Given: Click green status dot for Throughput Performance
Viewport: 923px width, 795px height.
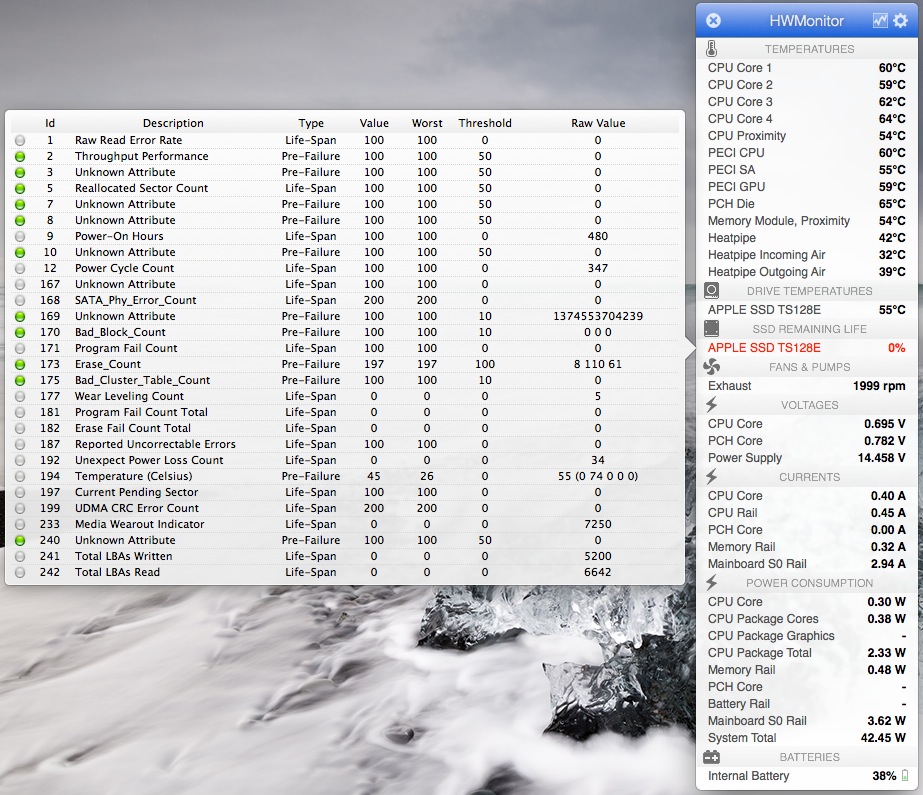Looking at the screenshot, I should point(20,157).
